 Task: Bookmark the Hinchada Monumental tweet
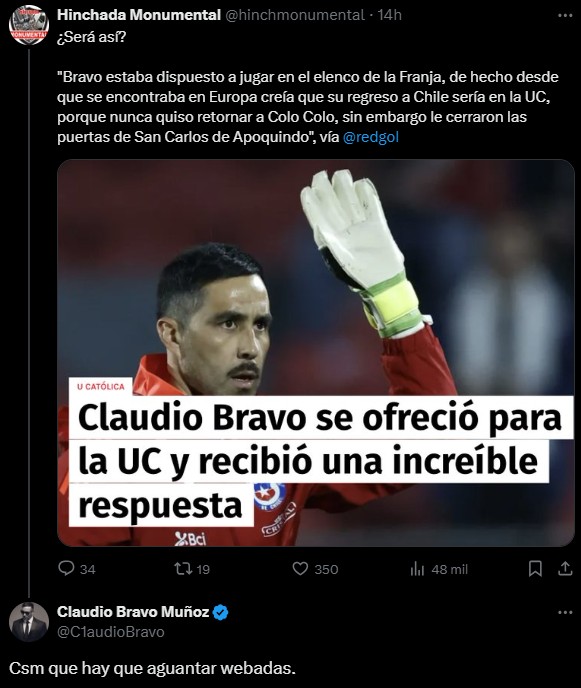coord(535,569)
